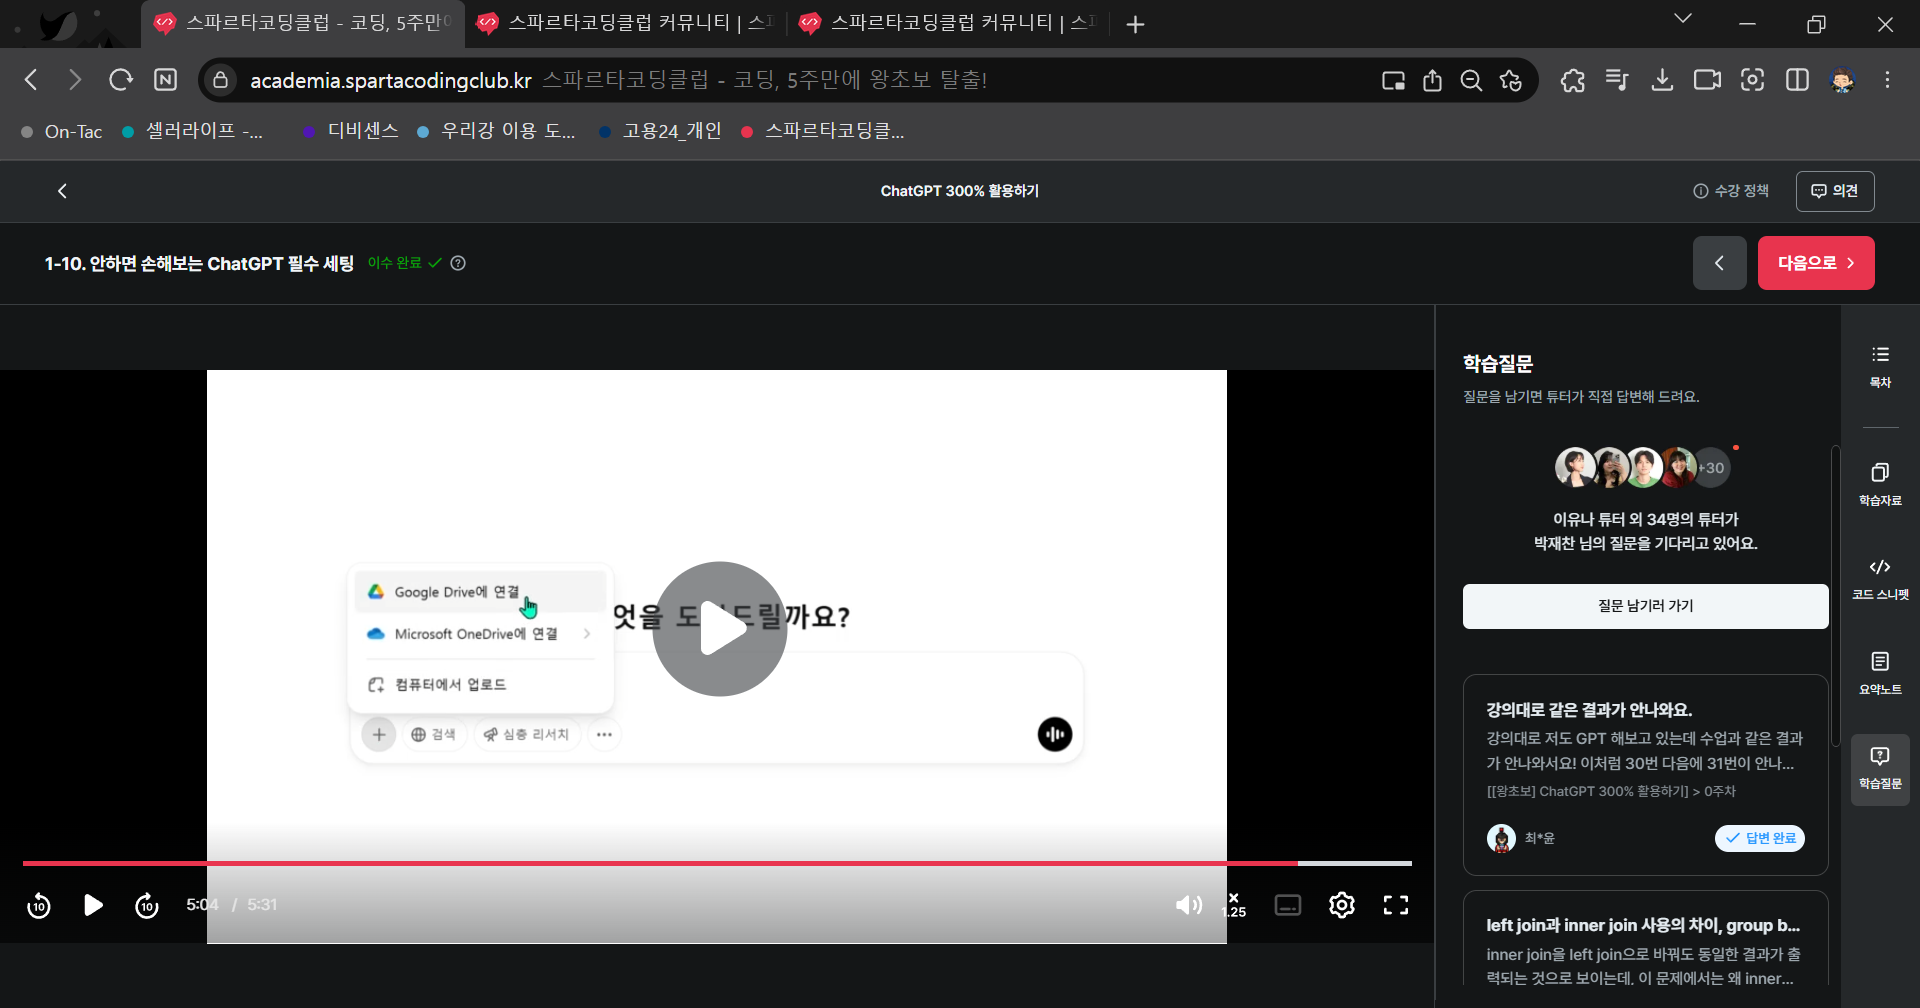This screenshot has height=1008, width=1920.
Task: Open the 코드 스니펫 panel
Action: (x=1880, y=579)
